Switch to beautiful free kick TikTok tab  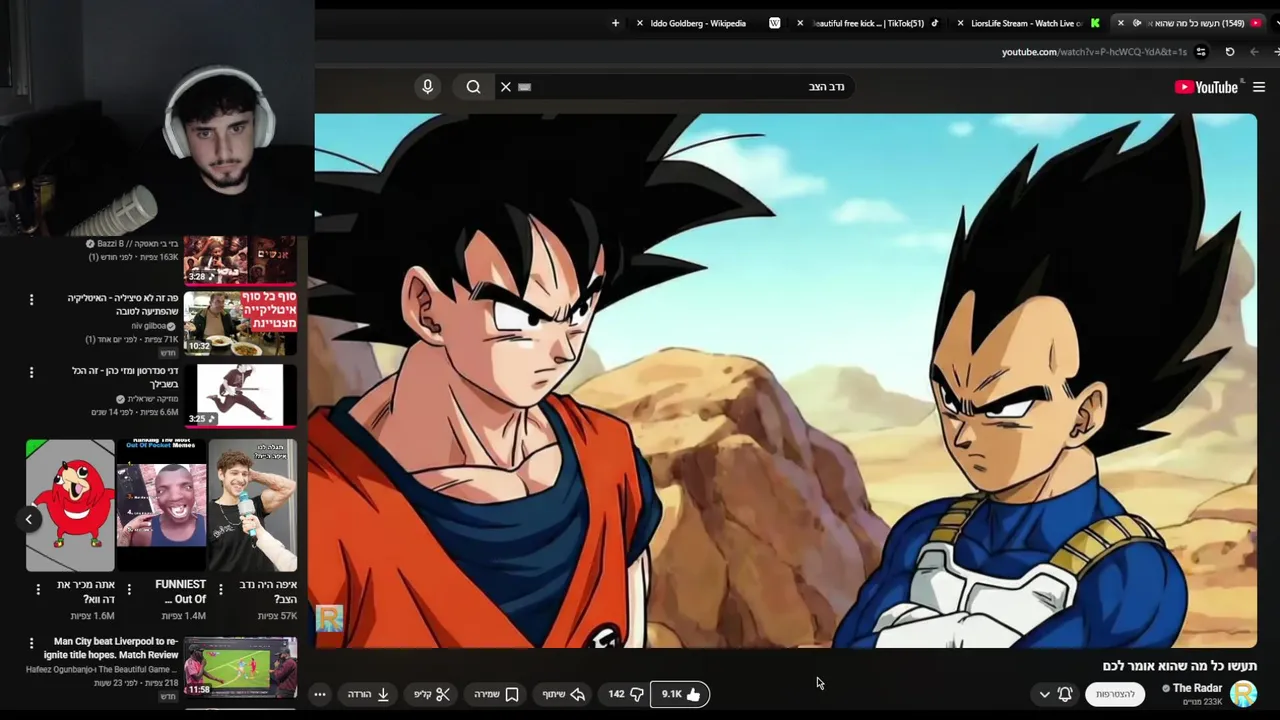(869, 23)
